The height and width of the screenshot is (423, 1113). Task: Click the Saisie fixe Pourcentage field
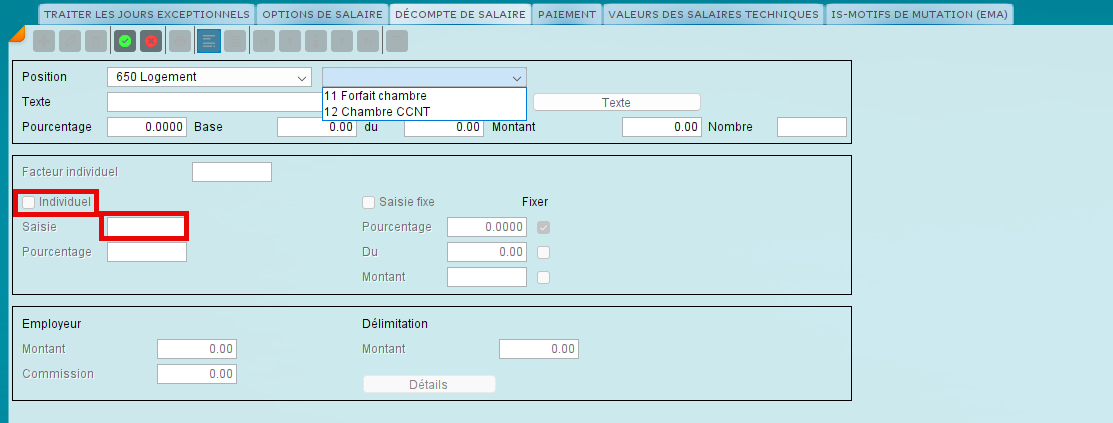pyautogui.click(x=487, y=227)
